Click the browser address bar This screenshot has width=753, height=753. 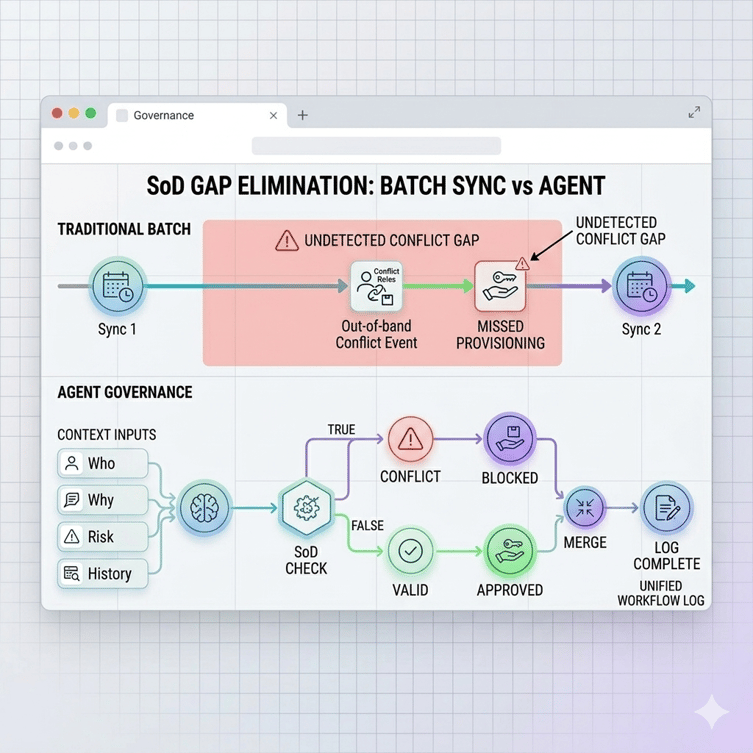(376, 146)
